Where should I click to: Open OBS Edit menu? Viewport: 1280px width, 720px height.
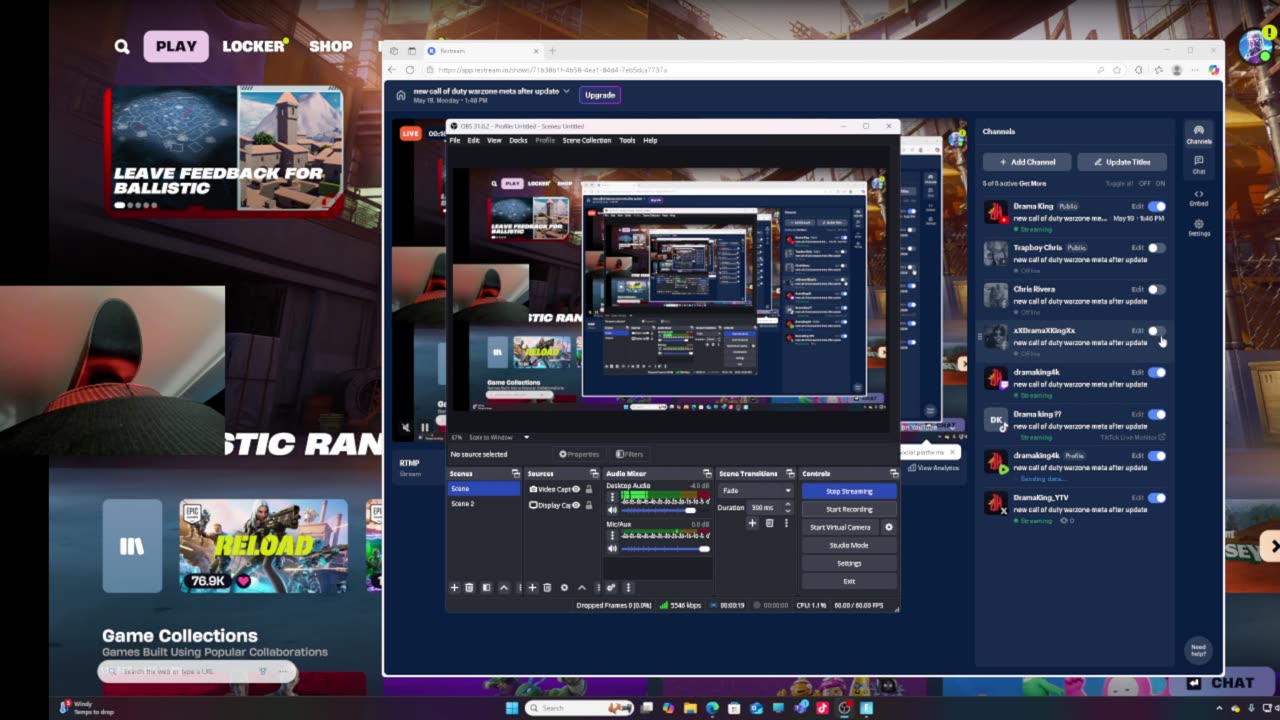tap(473, 140)
